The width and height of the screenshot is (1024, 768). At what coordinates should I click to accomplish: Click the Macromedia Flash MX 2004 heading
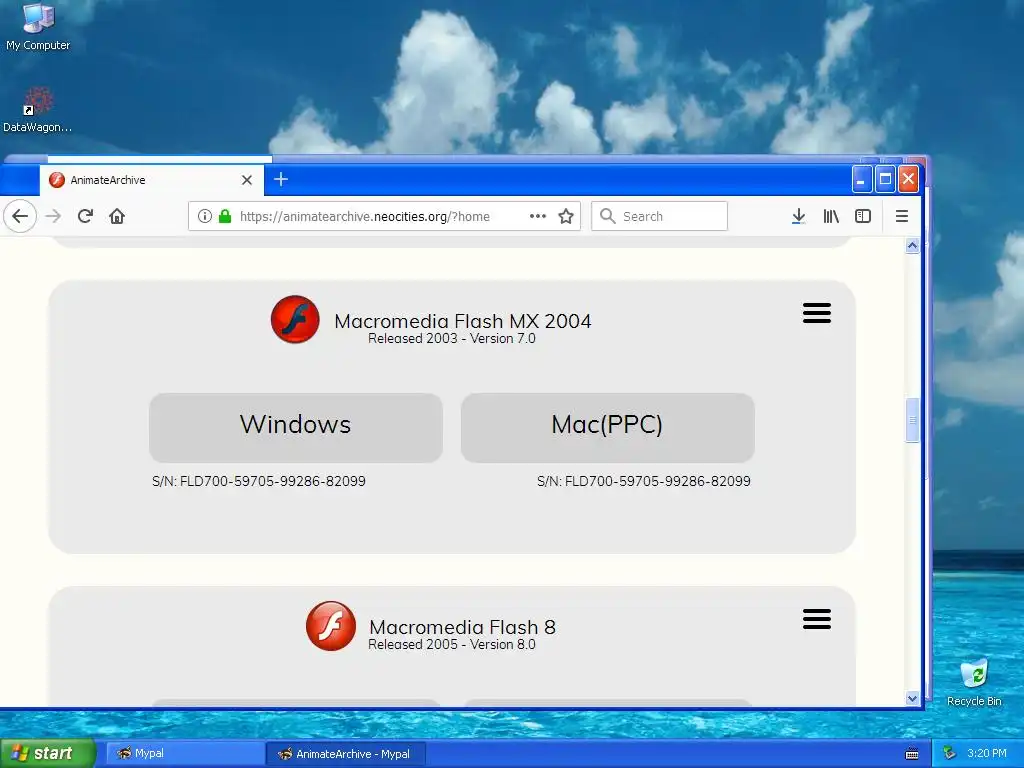click(462, 321)
